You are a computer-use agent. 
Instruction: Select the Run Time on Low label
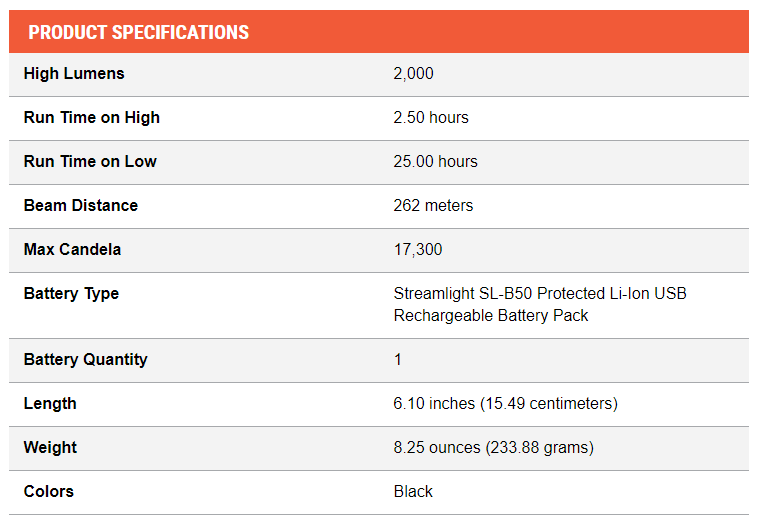click(x=90, y=162)
